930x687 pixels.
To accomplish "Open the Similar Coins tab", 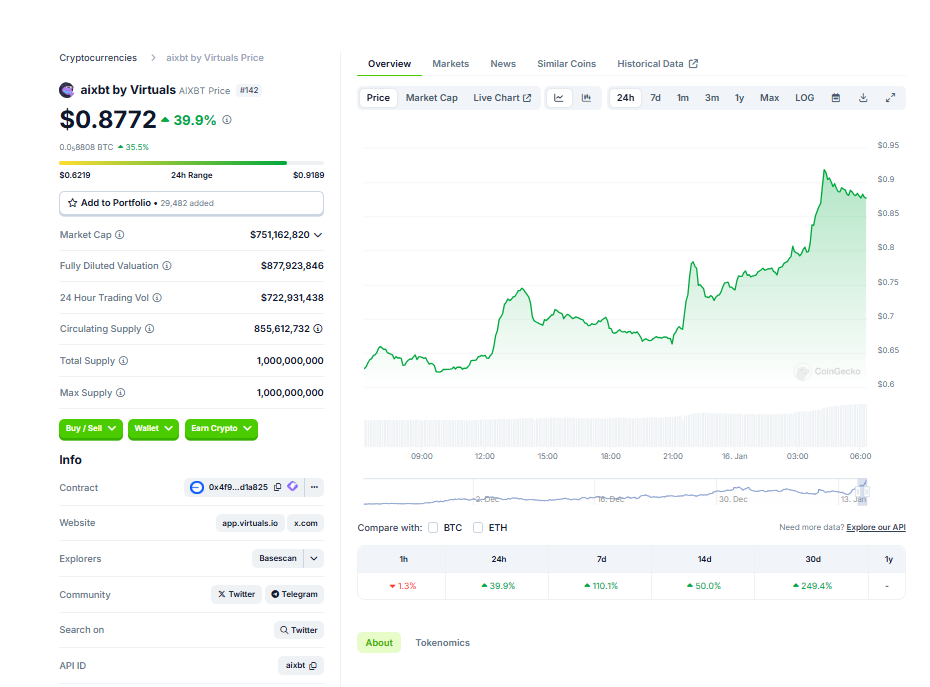I will (566, 63).
